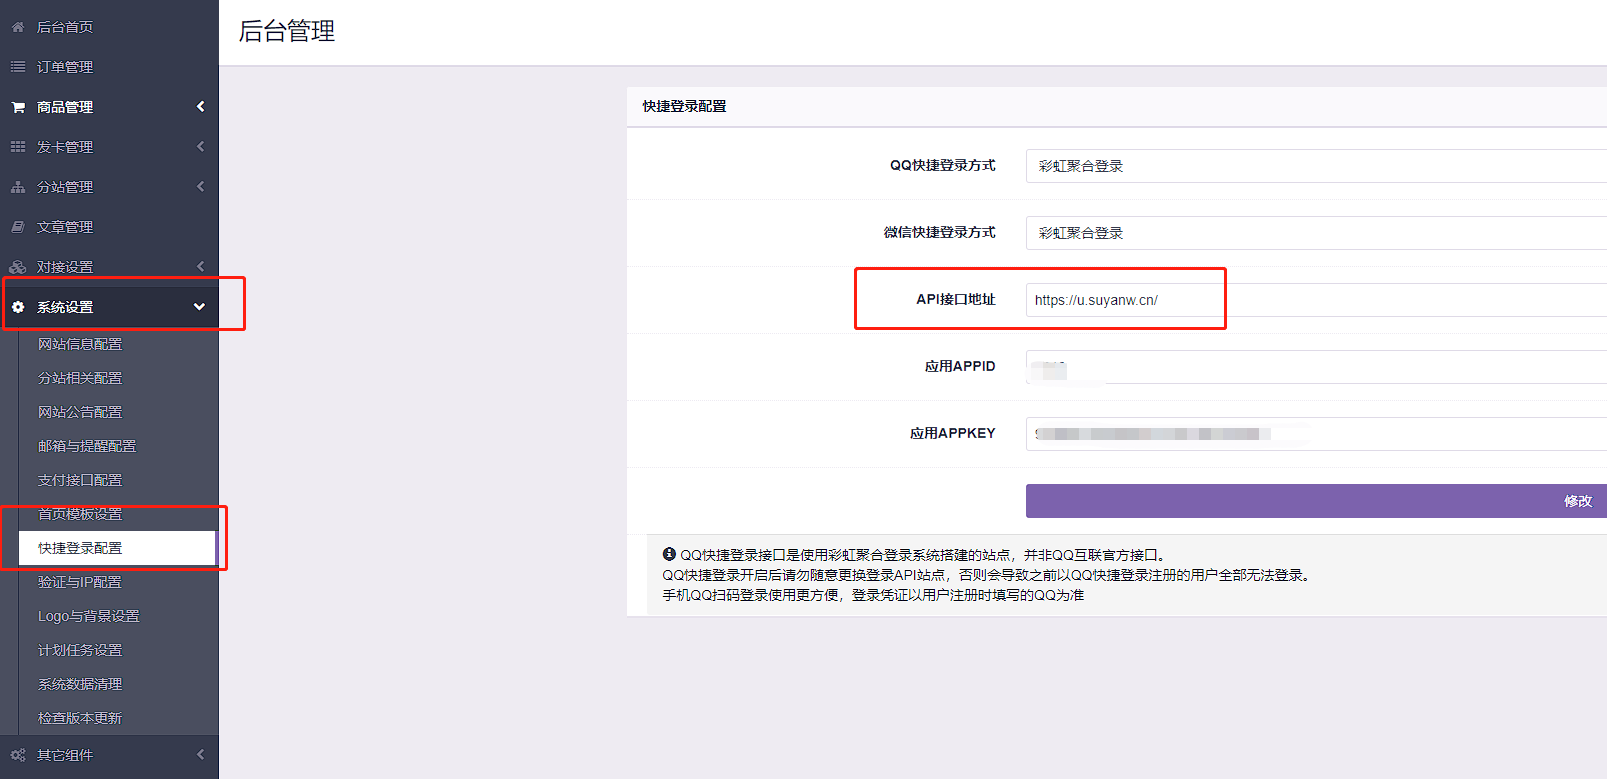Screen dimensions: 1607x779
Task: Click the gear icon beside 系统设置
Action: pyautogui.click(x=18, y=307)
